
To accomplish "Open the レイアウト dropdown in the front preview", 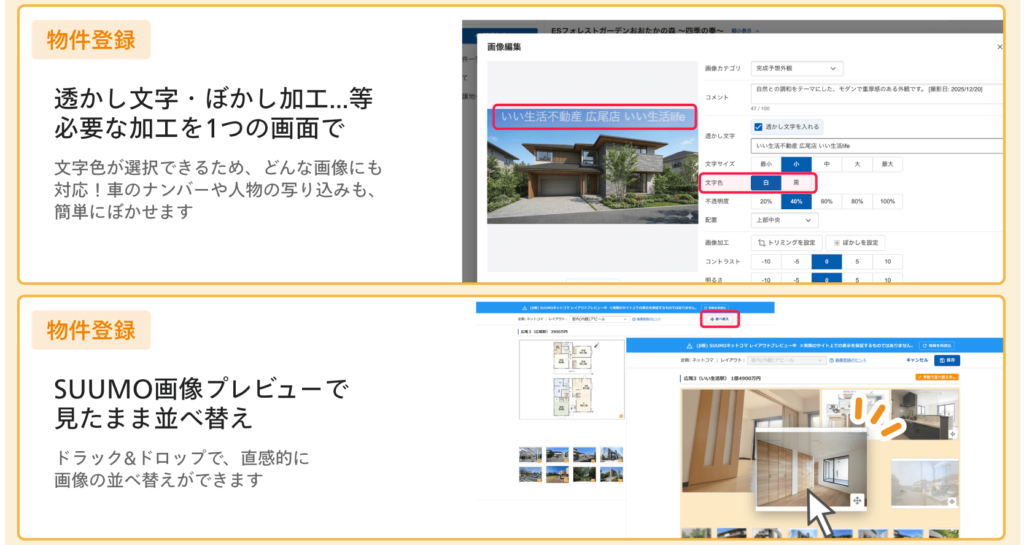I will (x=787, y=360).
